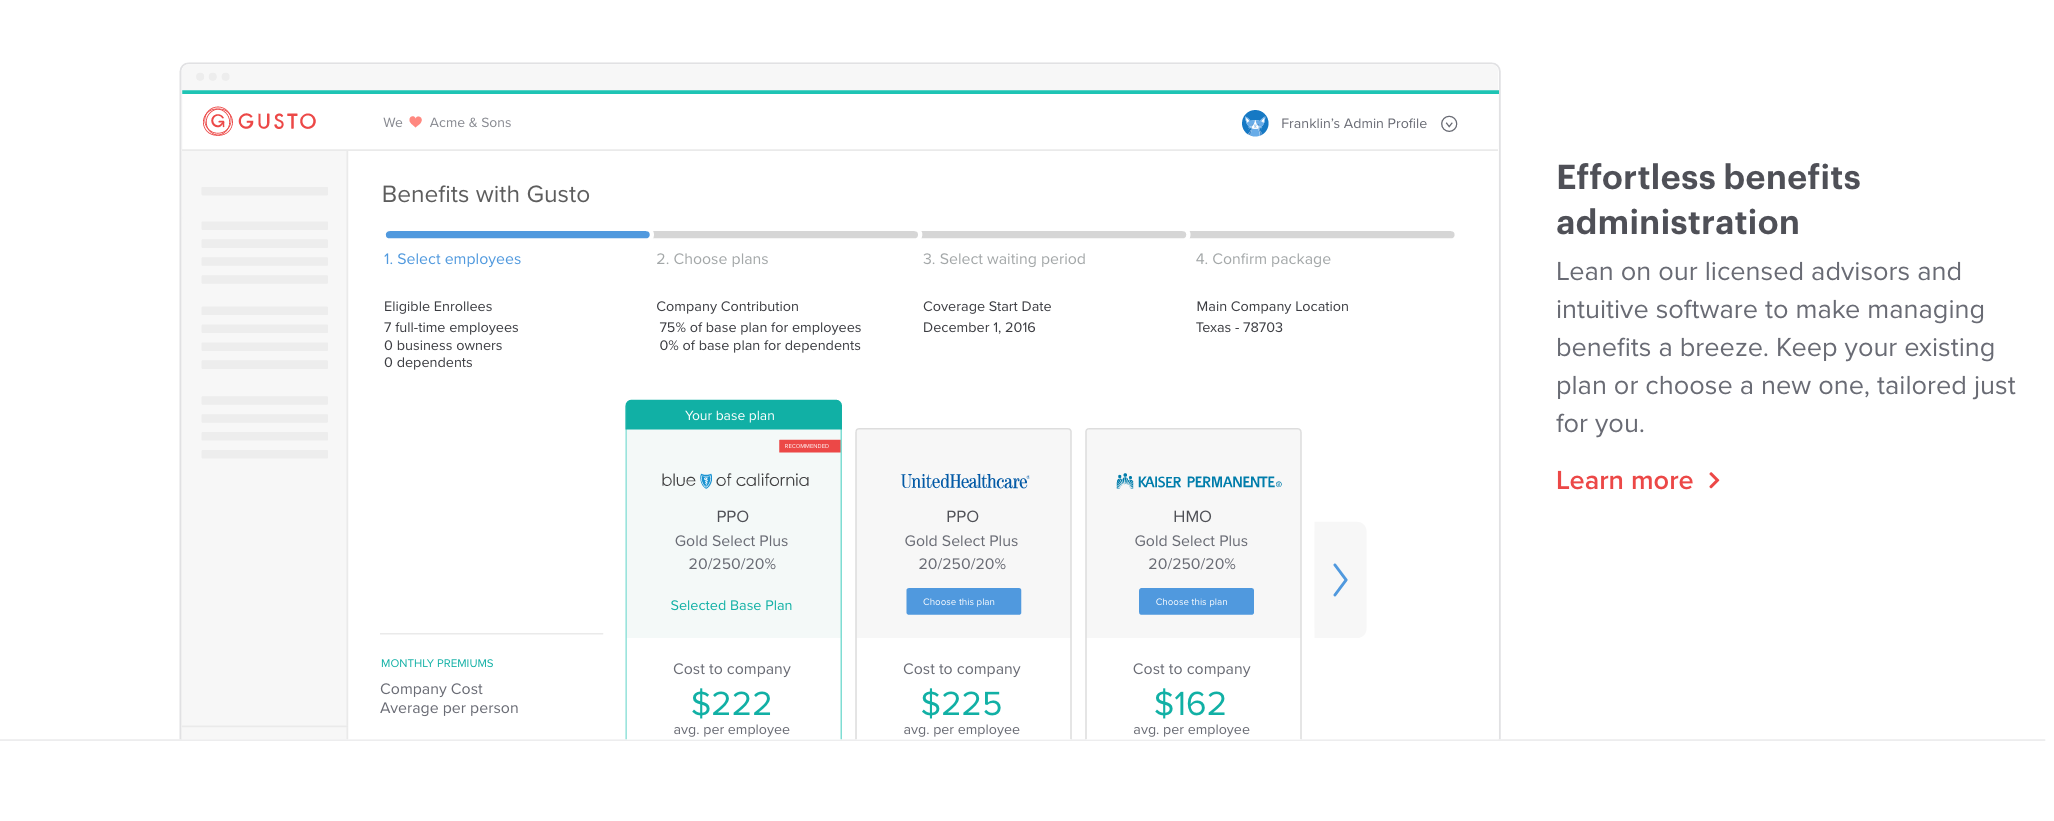
Task: Click MONTHLY PREMIUMS label
Action: coord(437,664)
